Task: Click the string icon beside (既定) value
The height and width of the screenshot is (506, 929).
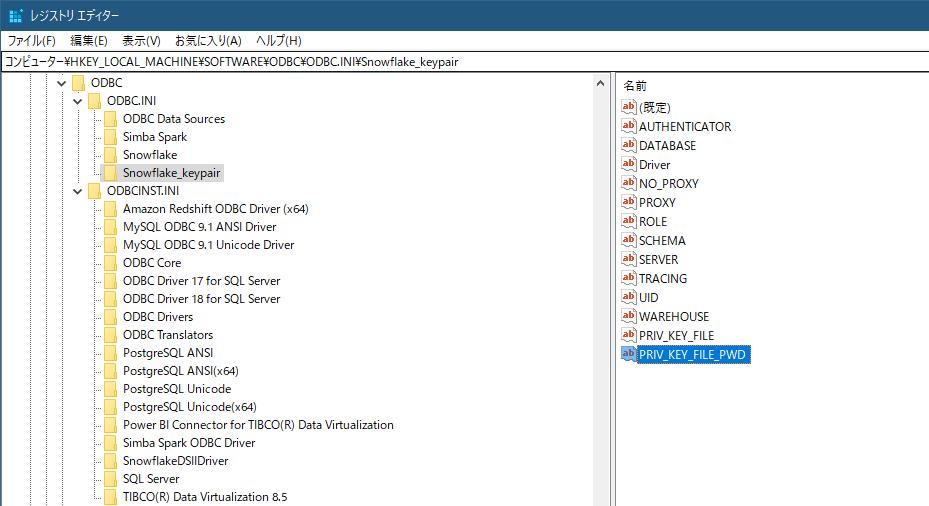Action: click(x=629, y=107)
